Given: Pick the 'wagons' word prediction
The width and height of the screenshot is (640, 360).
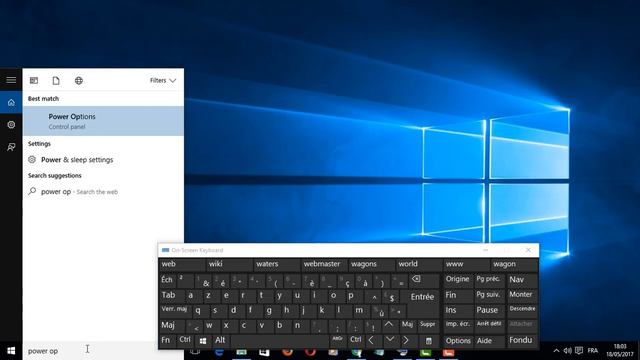Looking at the screenshot, I should pos(371,264).
